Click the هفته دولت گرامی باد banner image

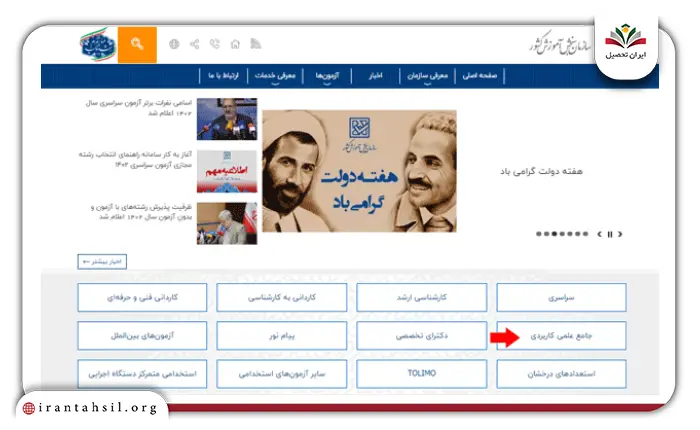(x=359, y=171)
